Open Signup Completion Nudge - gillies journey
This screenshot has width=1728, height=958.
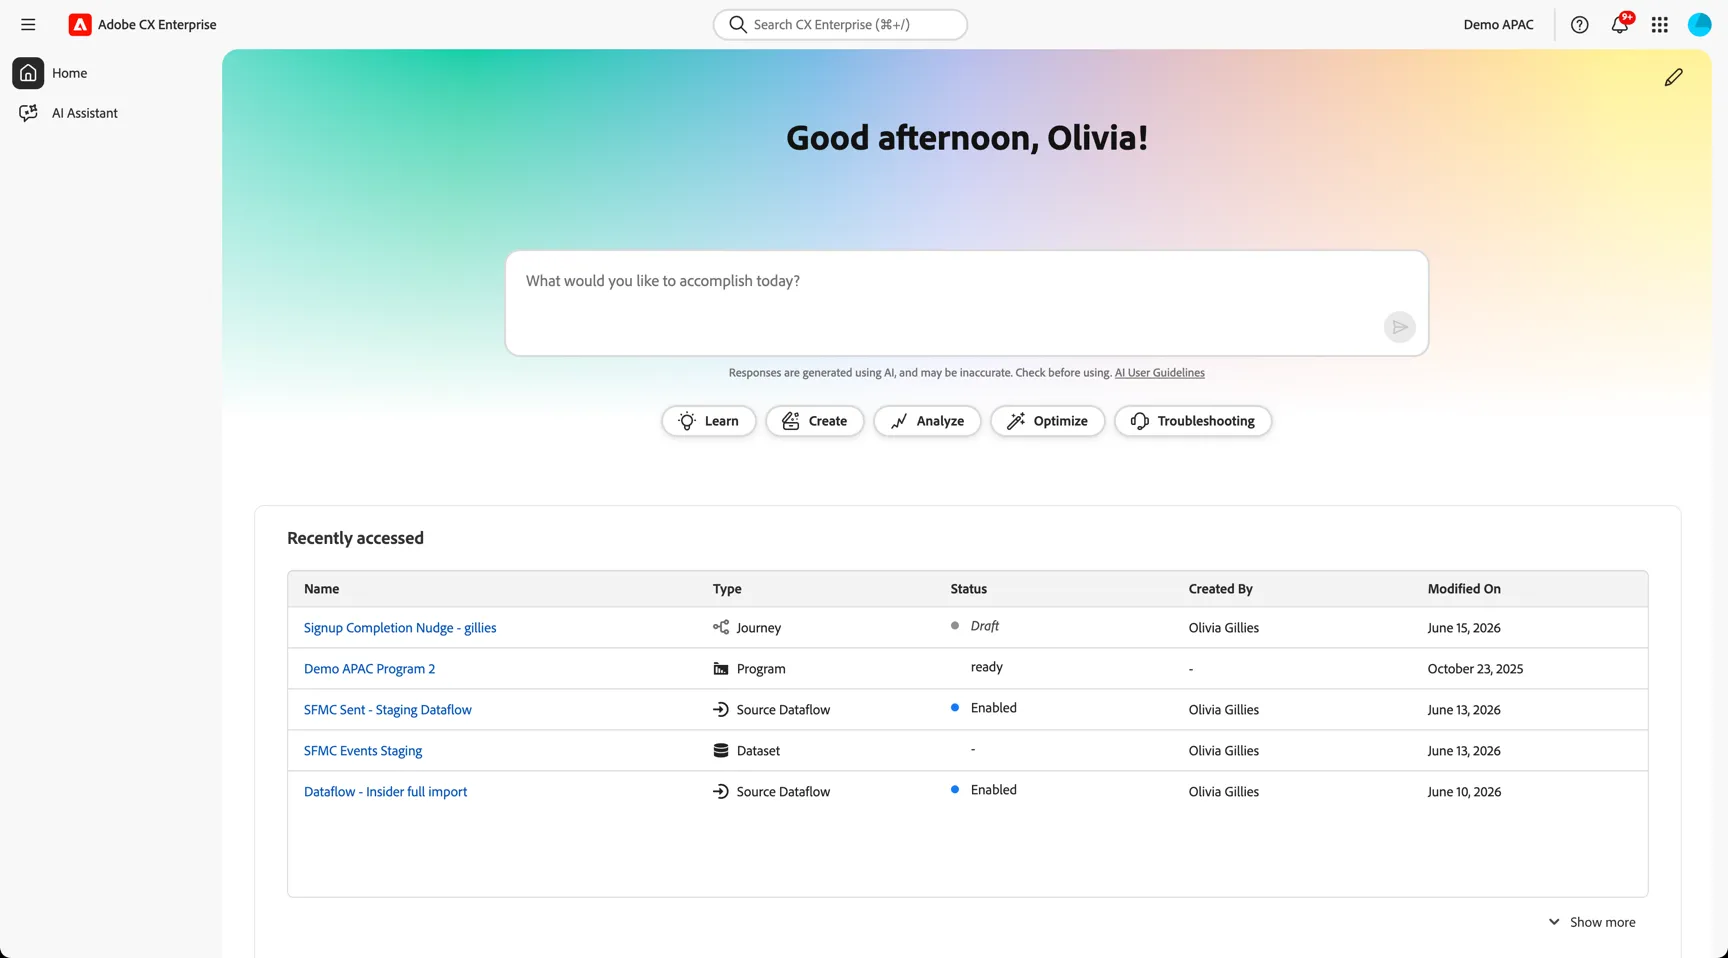point(400,627)
